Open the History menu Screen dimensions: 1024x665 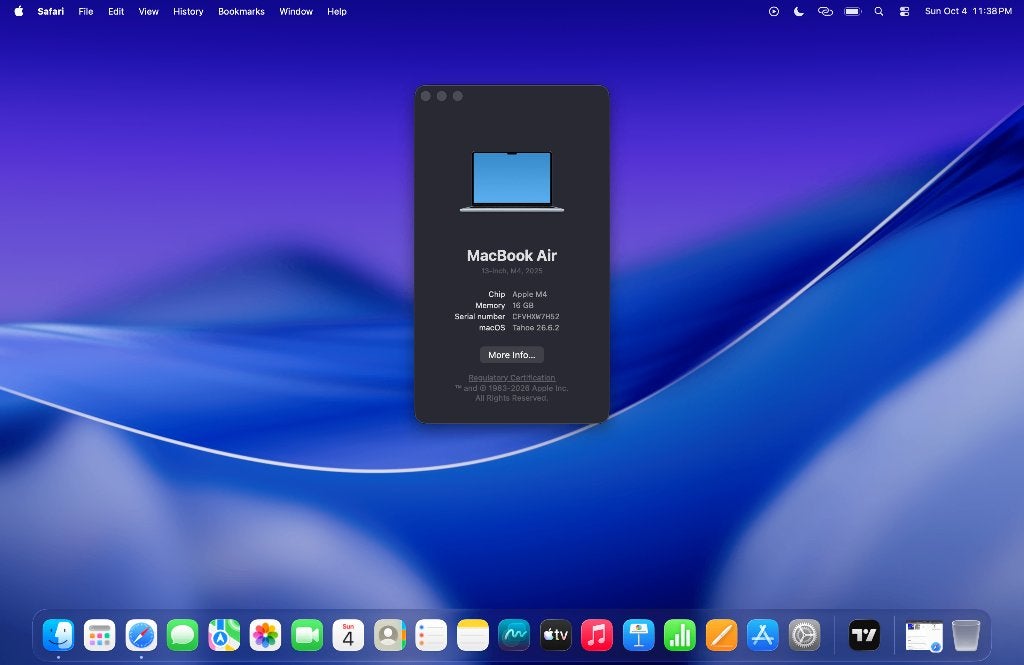coord(188,11)
